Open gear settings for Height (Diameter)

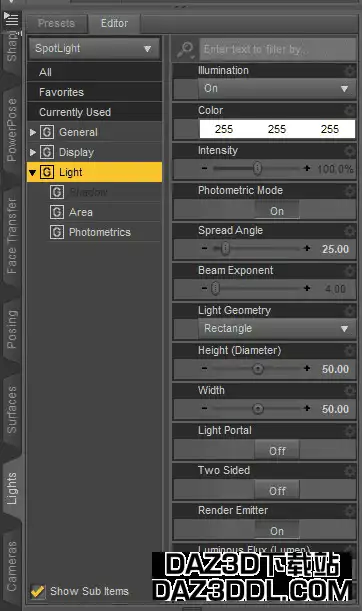[x=350, y=351]
